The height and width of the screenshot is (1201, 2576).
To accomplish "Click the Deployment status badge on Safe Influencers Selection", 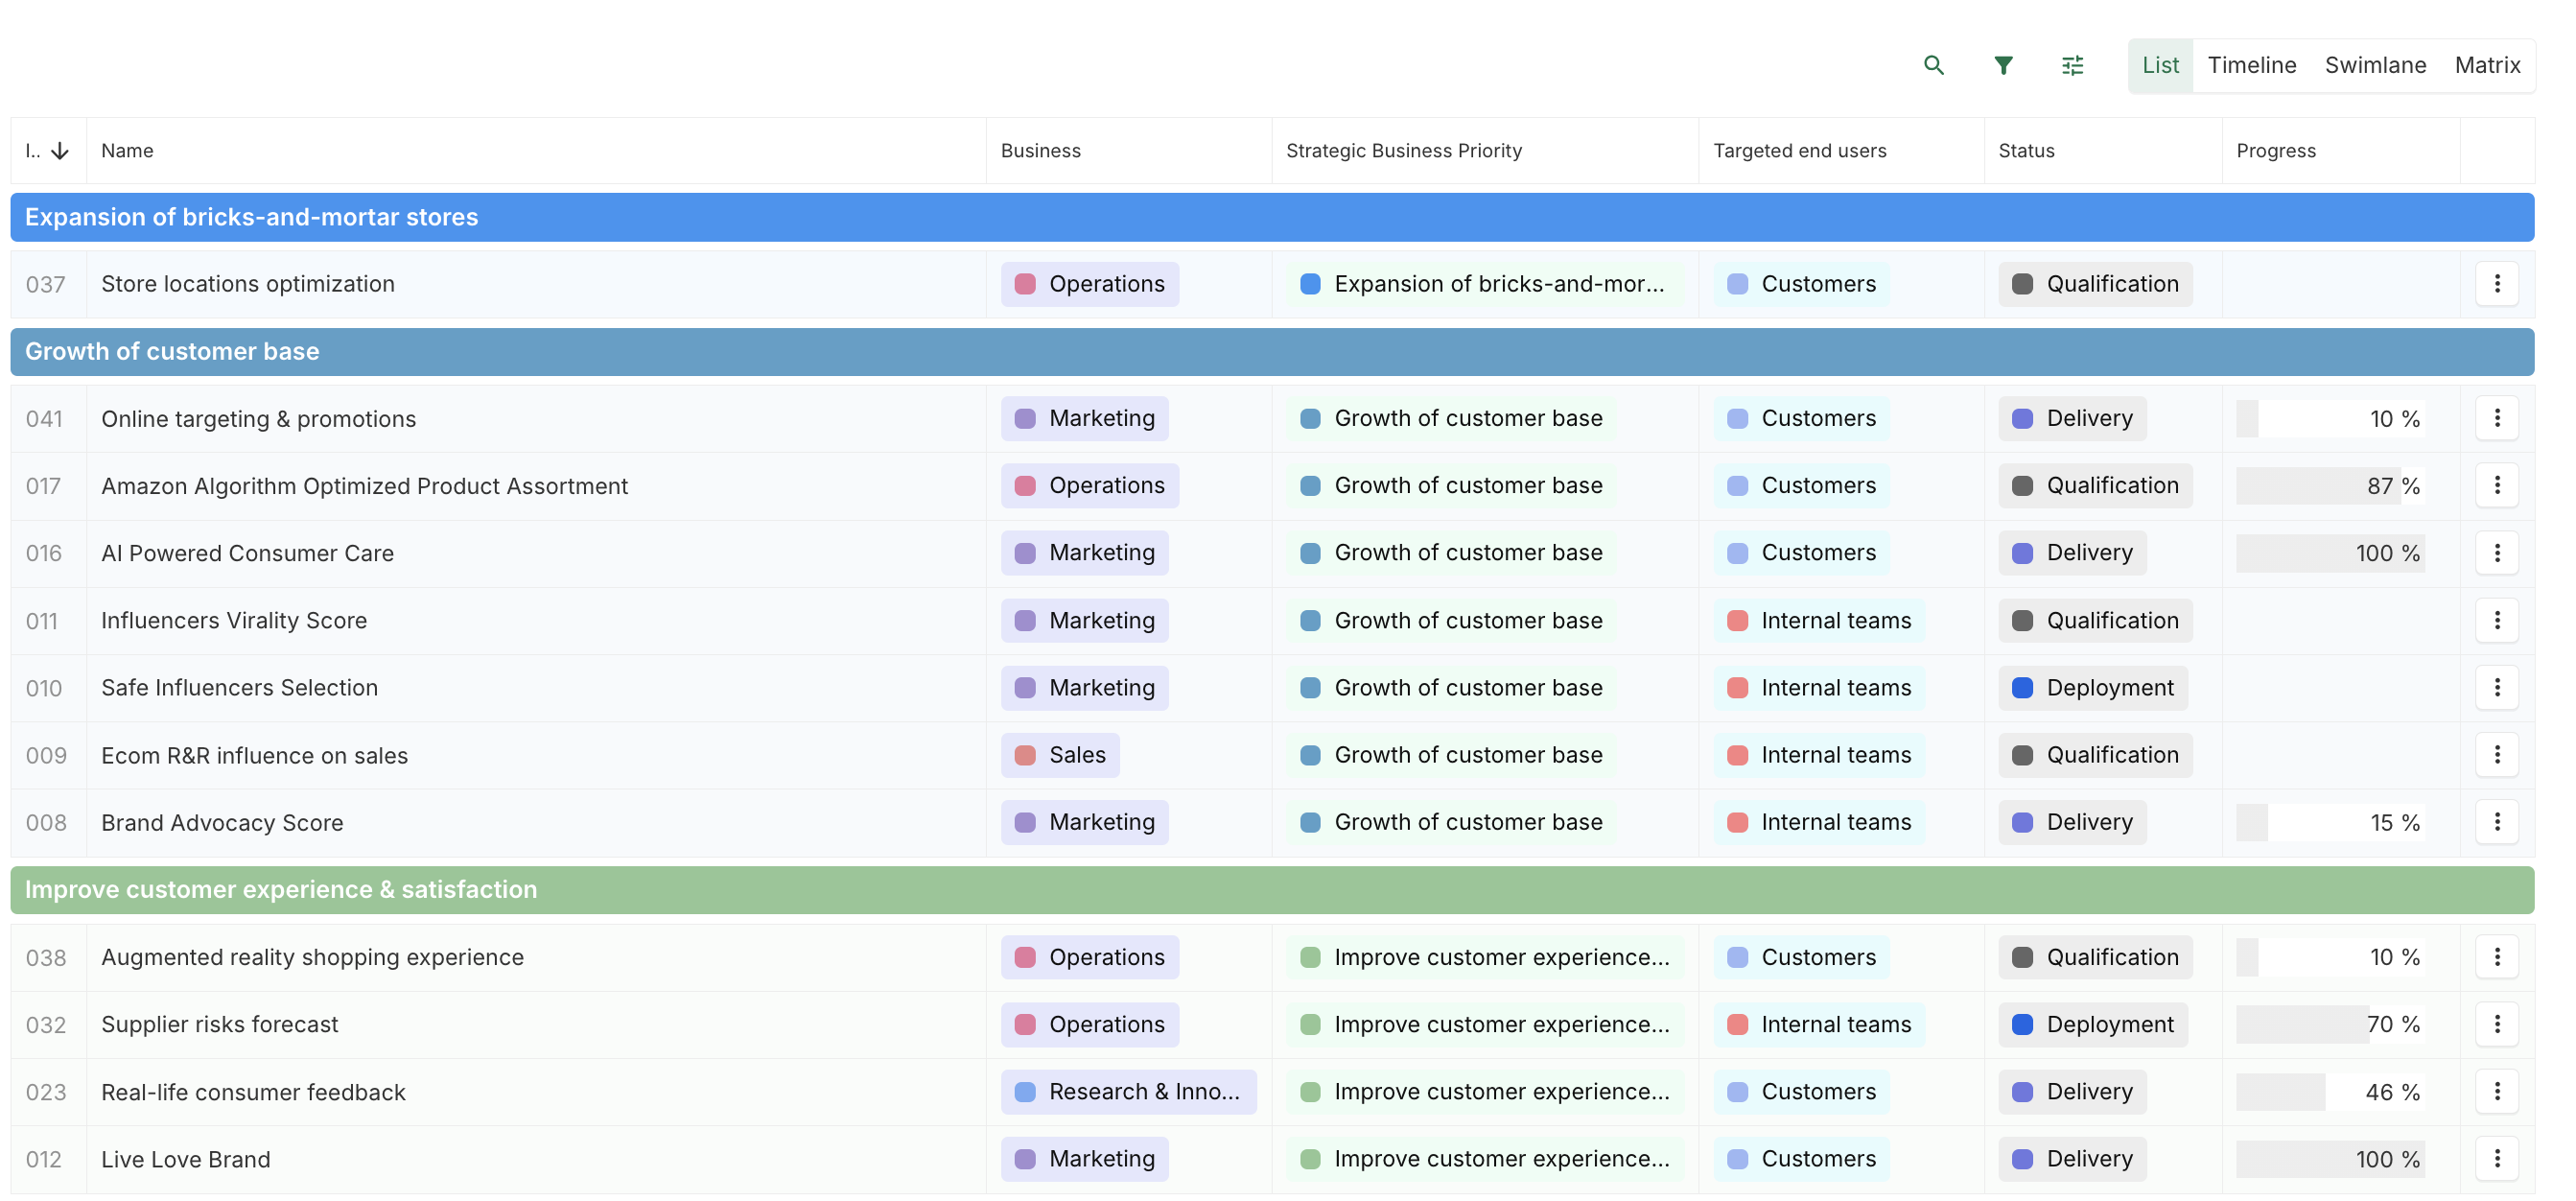I will pos(2092,687).
